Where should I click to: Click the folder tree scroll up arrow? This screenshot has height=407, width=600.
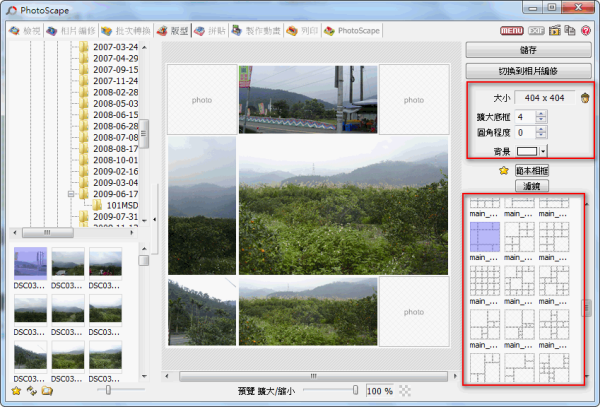(x=144, y=47)
